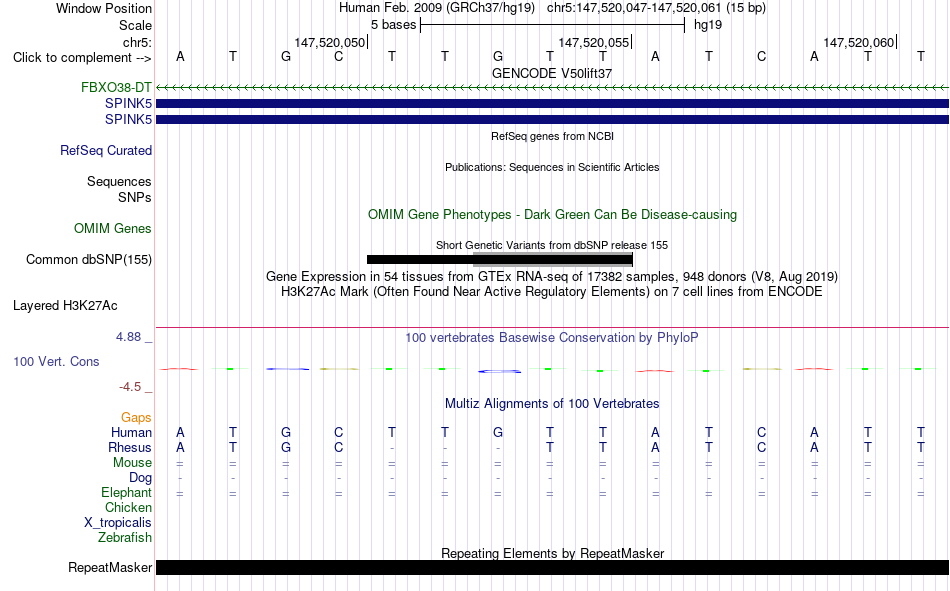The image size is (950, 591).
Task: Click 100 vertebrates Basewise Conservation by PhyloP title
Action: pyautogui.click(x=552, y=338)
